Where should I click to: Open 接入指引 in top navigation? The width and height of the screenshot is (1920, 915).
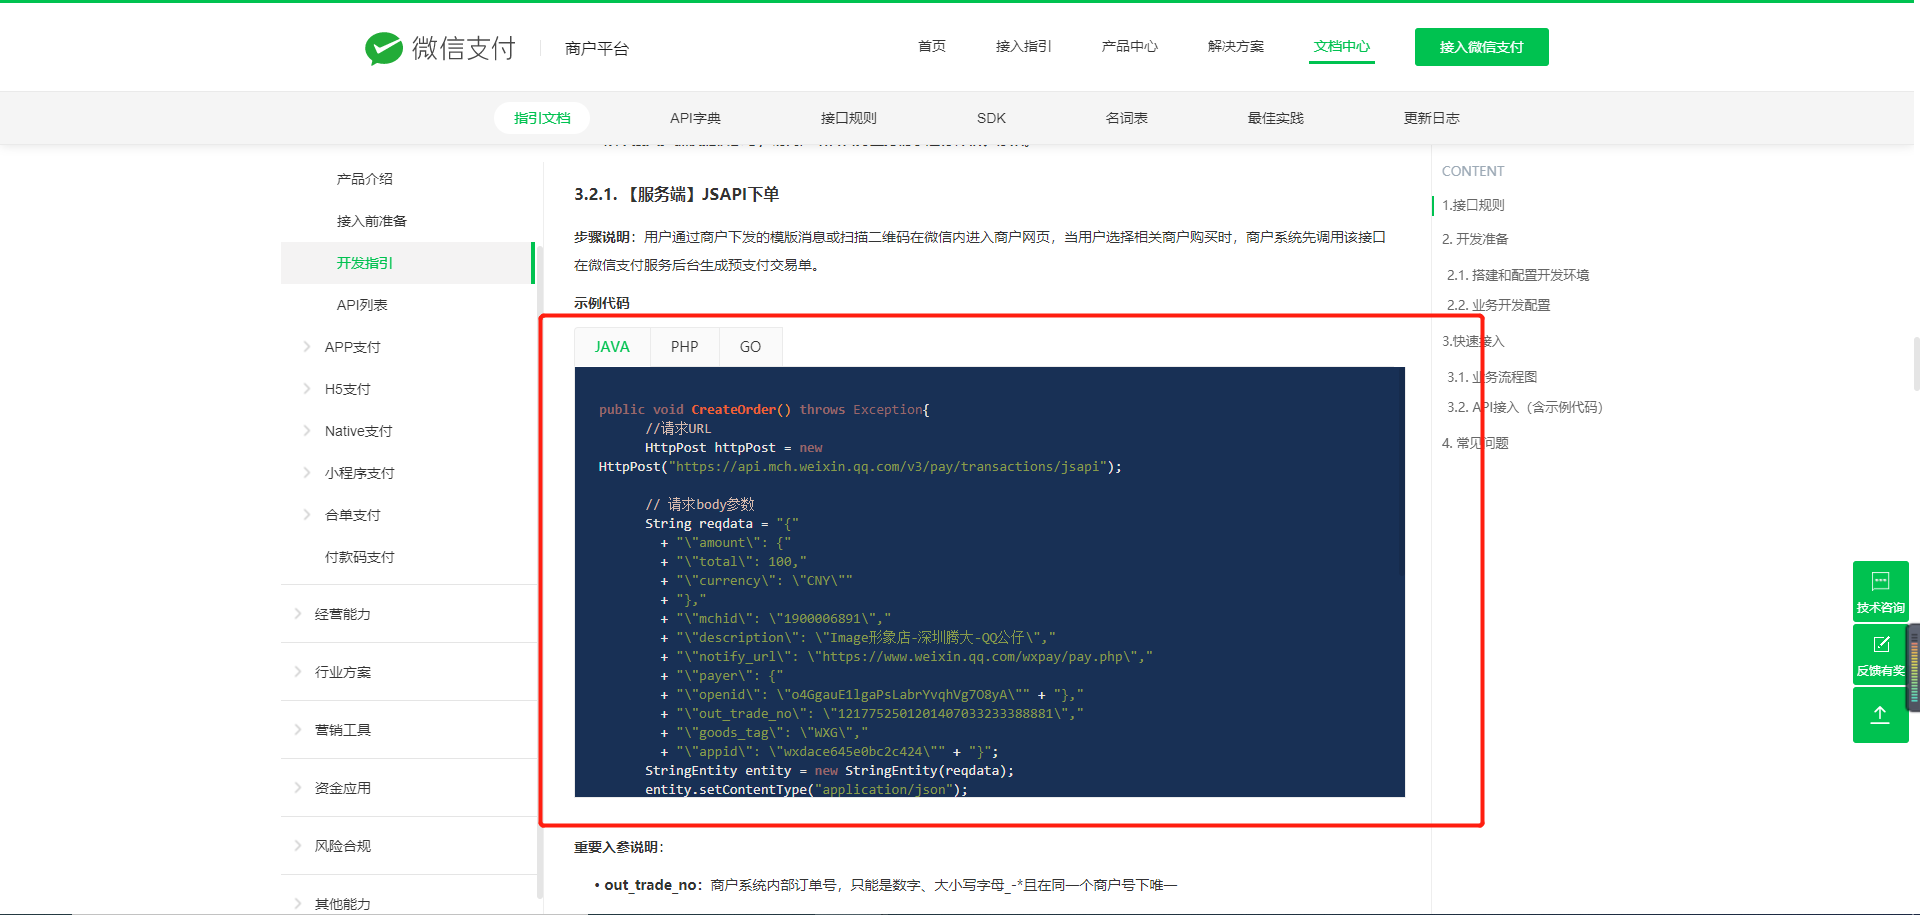click(x=1024, y=46)
